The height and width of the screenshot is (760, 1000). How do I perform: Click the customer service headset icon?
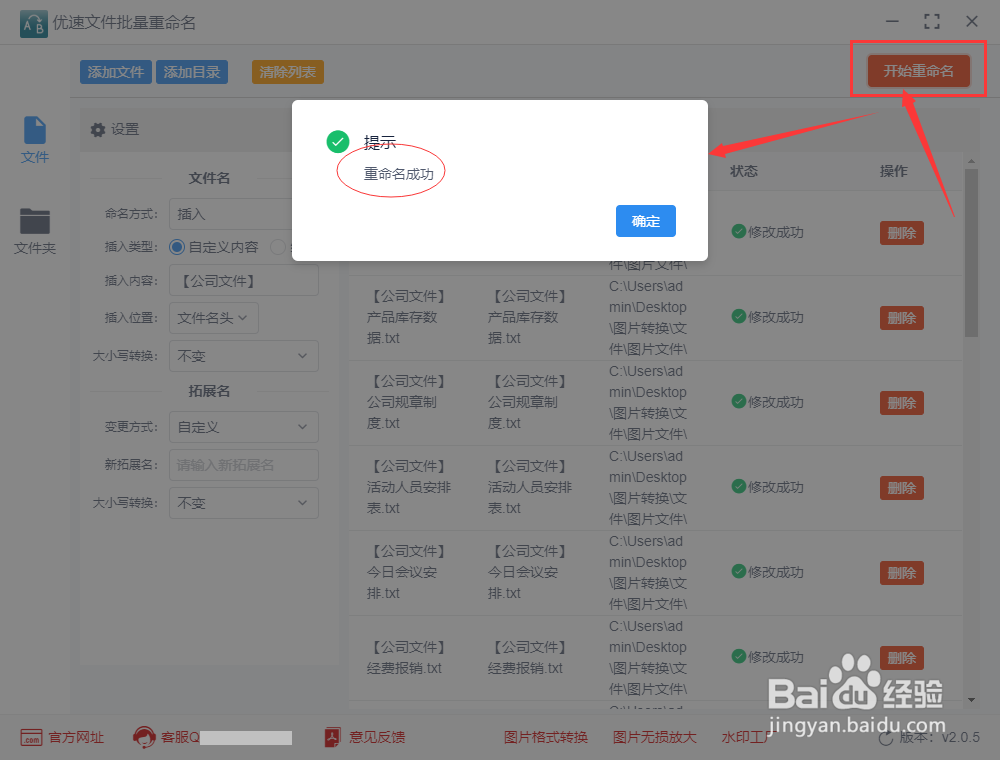pyautogui.click(x=144, y=737)
